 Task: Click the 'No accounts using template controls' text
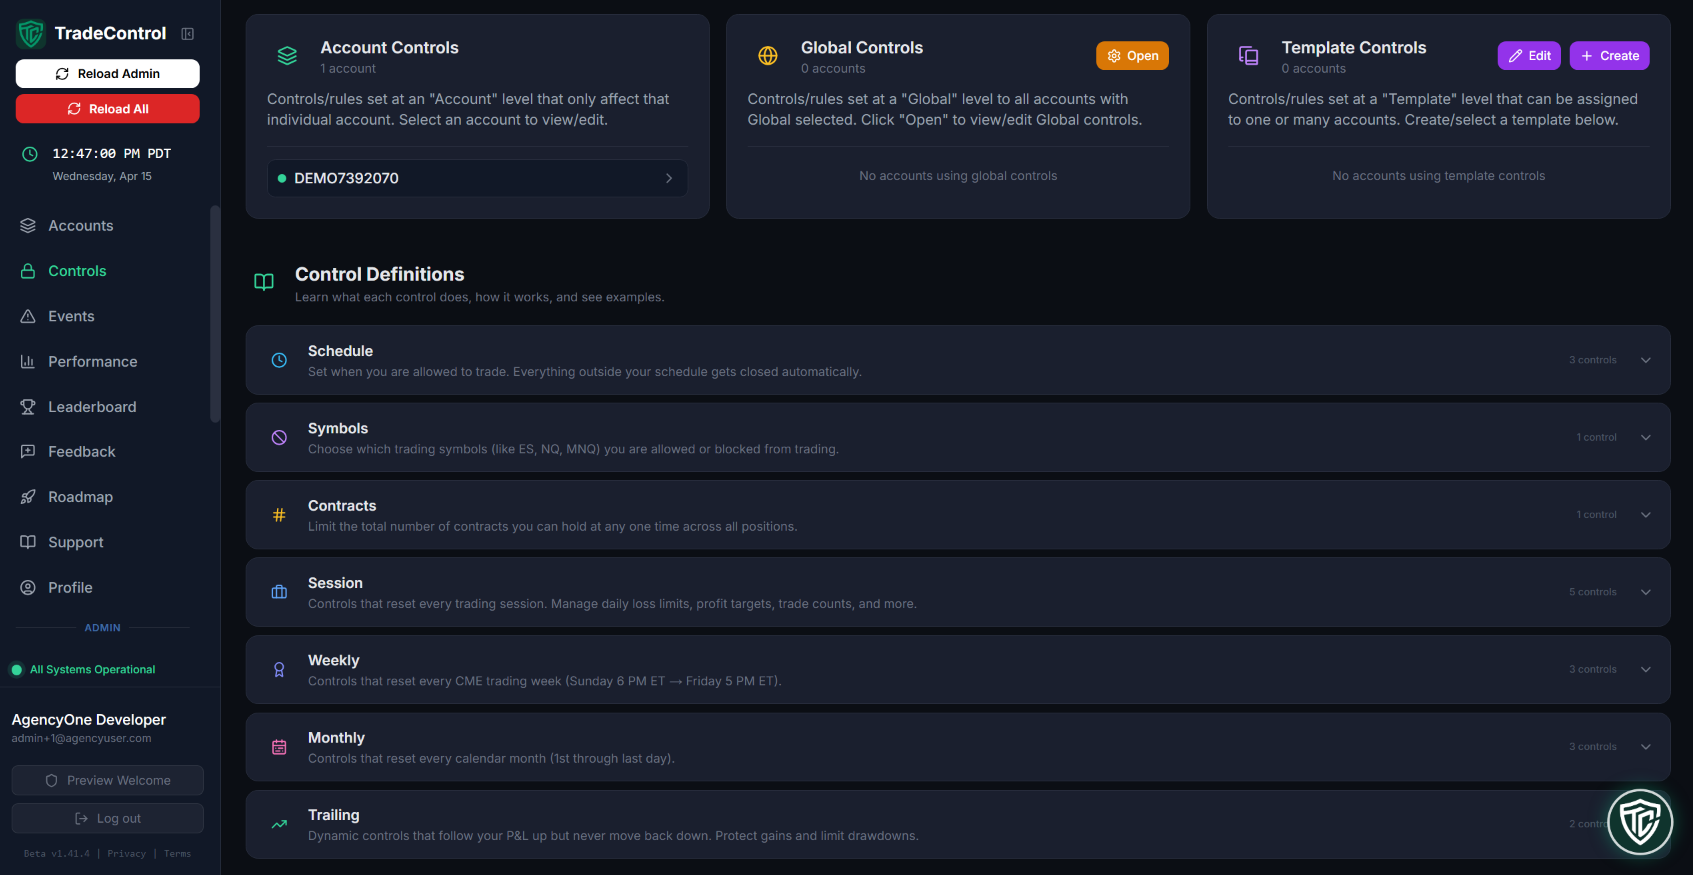pyautogui.click(x=1439, y=176)
